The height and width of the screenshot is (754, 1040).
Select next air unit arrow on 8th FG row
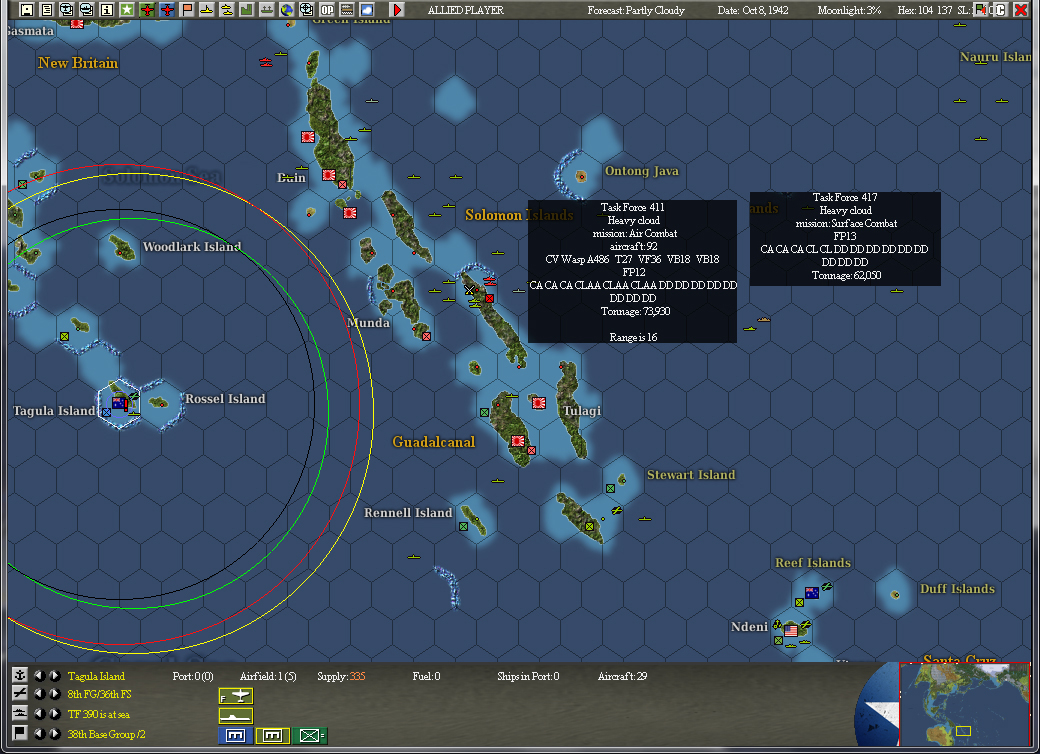[x=55, y=694]
